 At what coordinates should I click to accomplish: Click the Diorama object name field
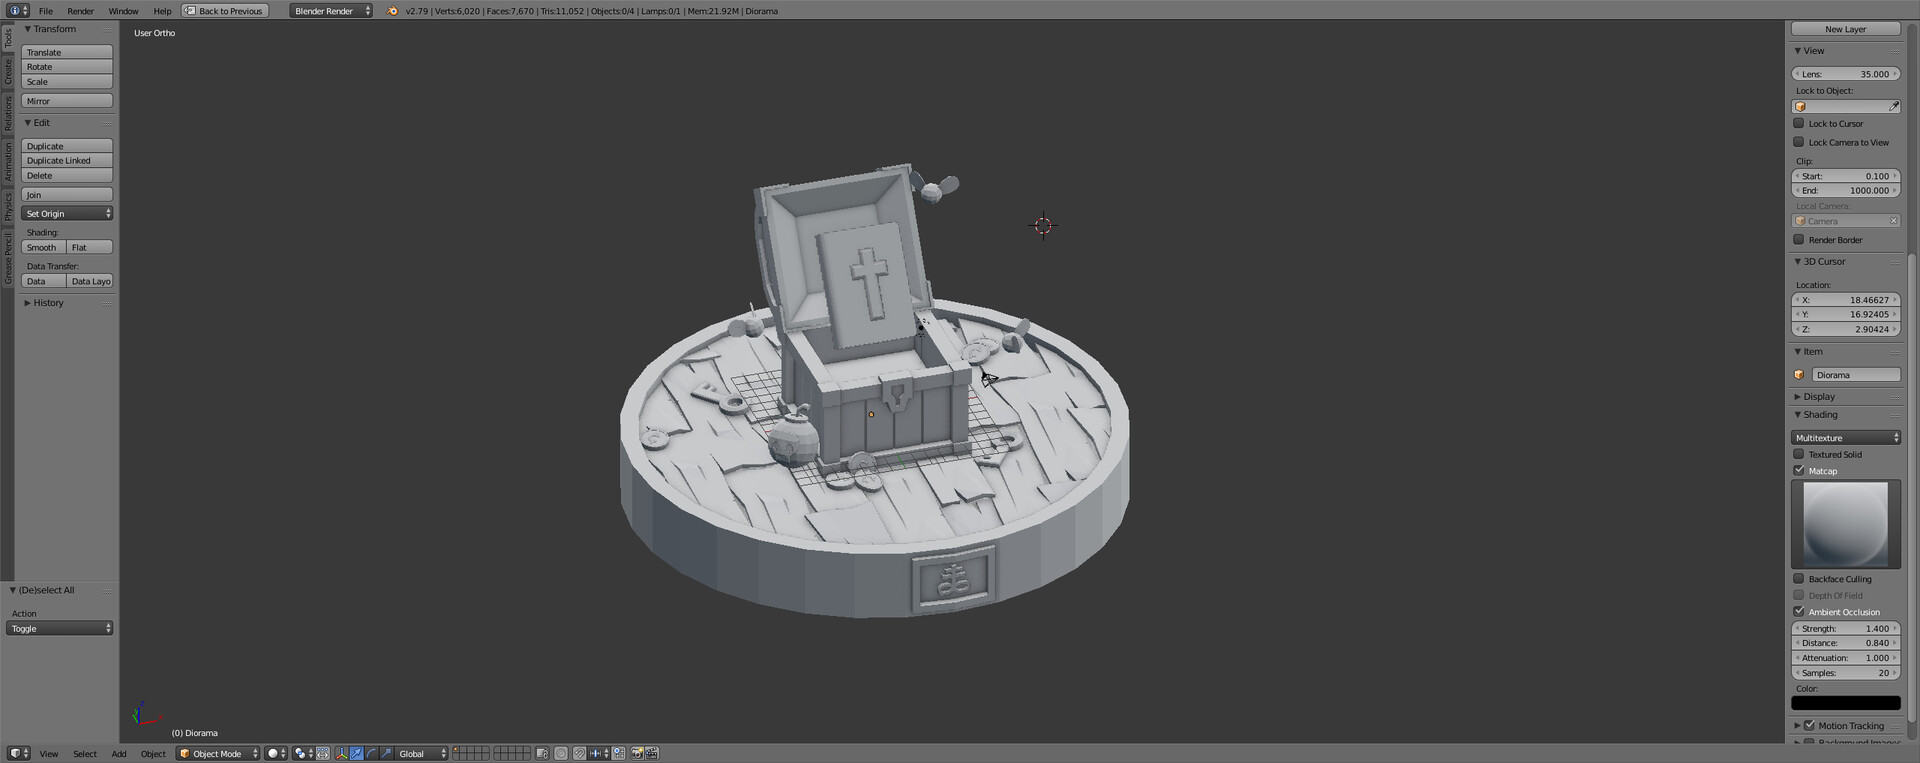click(1856, 375)
